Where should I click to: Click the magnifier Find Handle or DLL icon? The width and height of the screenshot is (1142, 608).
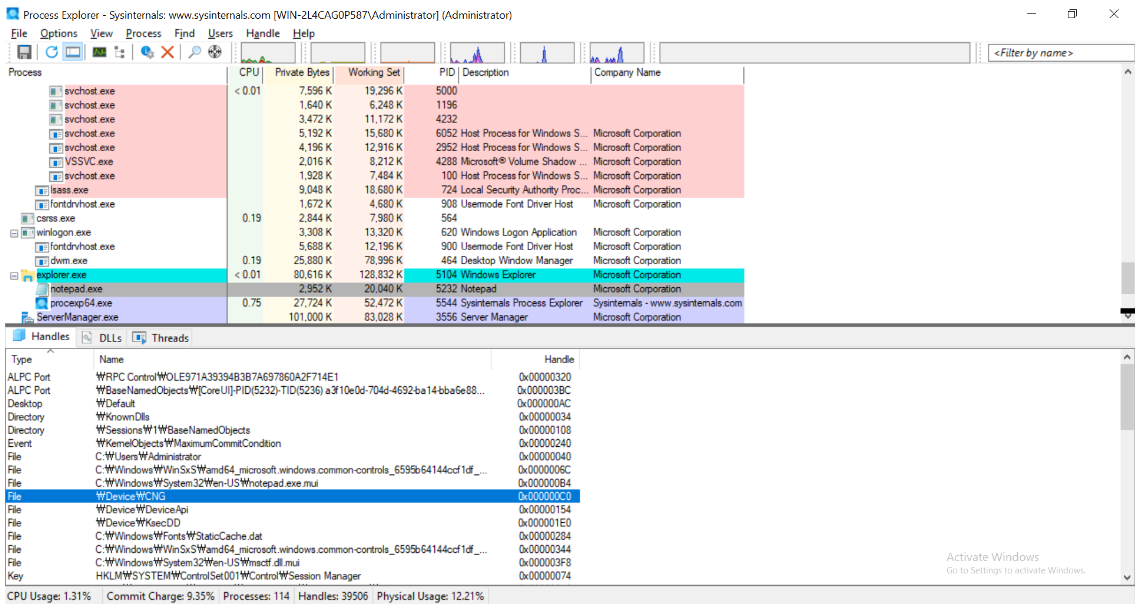pyautogui.click(x=194, y=52)
